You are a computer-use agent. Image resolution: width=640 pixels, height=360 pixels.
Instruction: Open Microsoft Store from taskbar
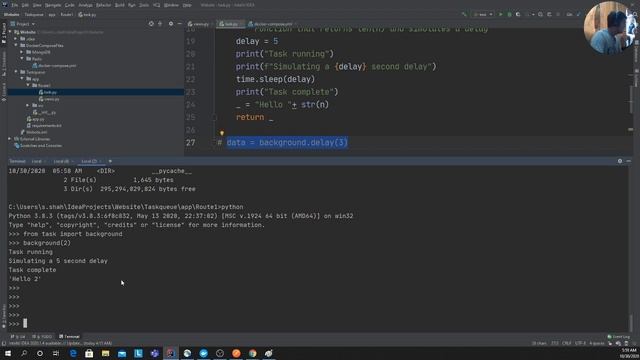coord(89,353)
